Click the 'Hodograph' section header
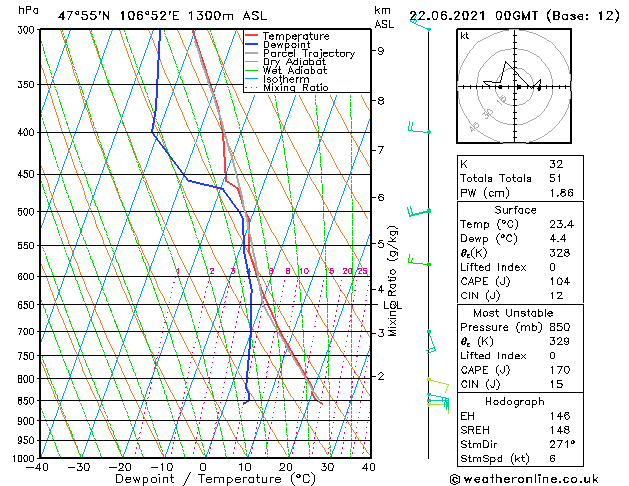The height and width of the screenshot is (486, 629). (x=515, y=402)
